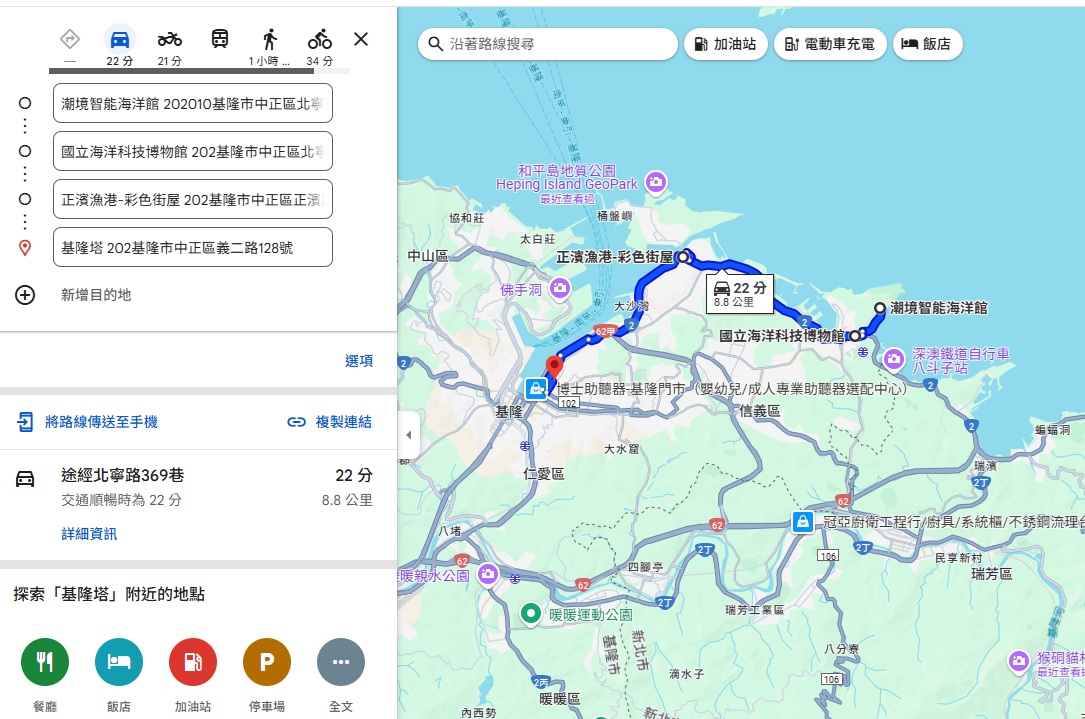Switch to public transit mode
Image resolution: width=1085 pixels, height=719 pixels.
click(x=220, y=39)
